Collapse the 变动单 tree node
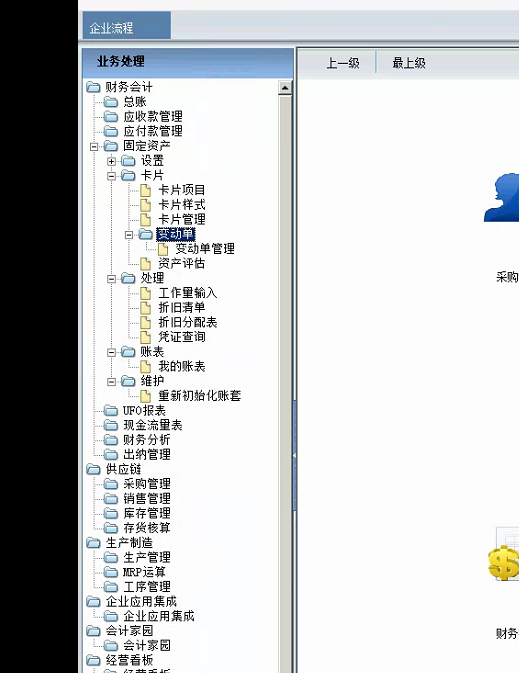This screenshot has width=519, height=673. click(129, 235)
